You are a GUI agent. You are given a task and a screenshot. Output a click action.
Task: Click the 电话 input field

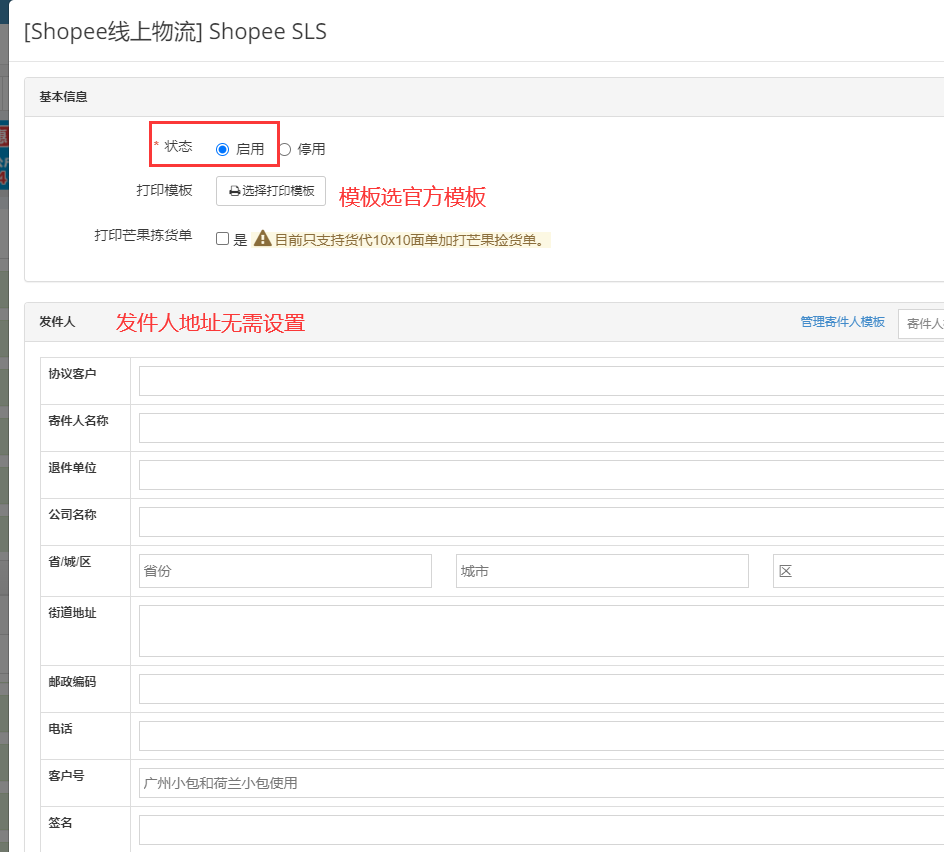point(541,736)
